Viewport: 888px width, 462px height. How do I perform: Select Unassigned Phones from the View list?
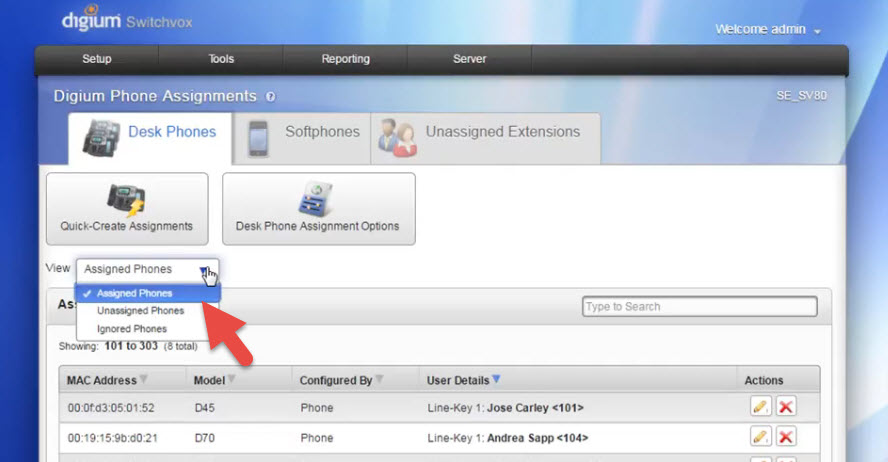140,311
